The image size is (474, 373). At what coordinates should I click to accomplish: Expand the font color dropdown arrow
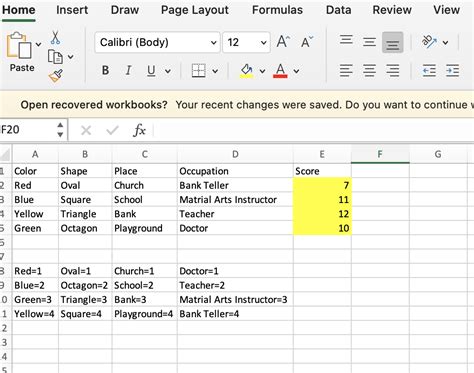tap(296, 71)
